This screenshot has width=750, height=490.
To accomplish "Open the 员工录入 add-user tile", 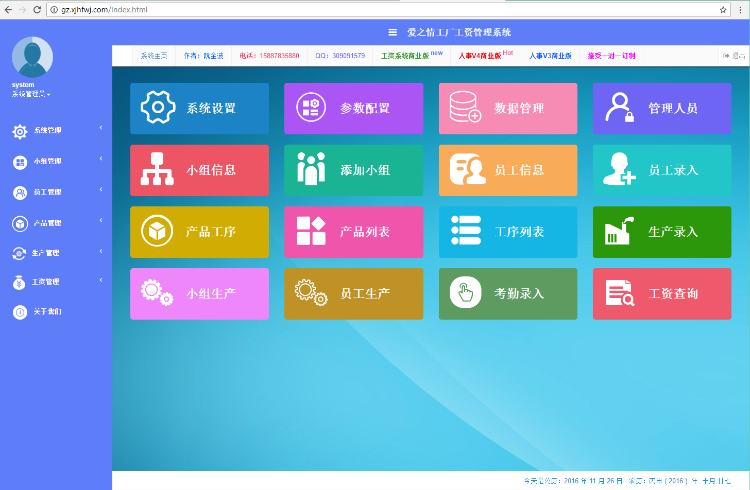I will point(662,170).
